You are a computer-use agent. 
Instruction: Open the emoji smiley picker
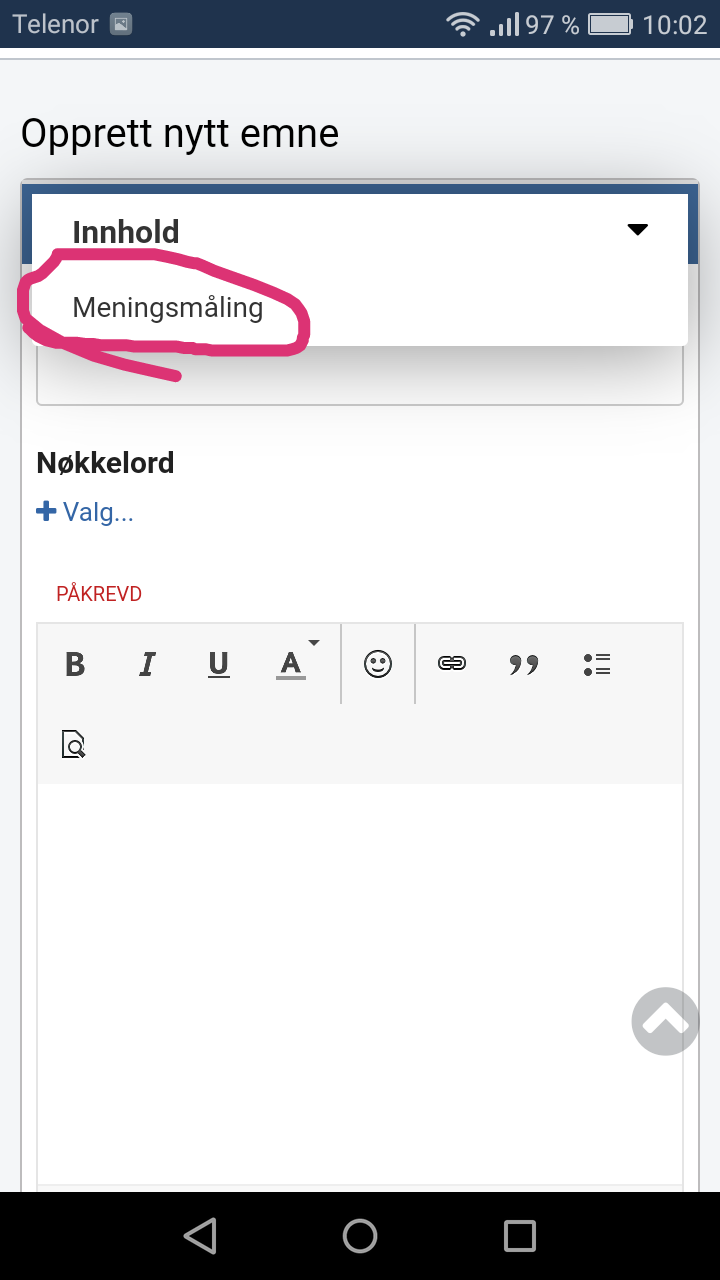(378, 664)
